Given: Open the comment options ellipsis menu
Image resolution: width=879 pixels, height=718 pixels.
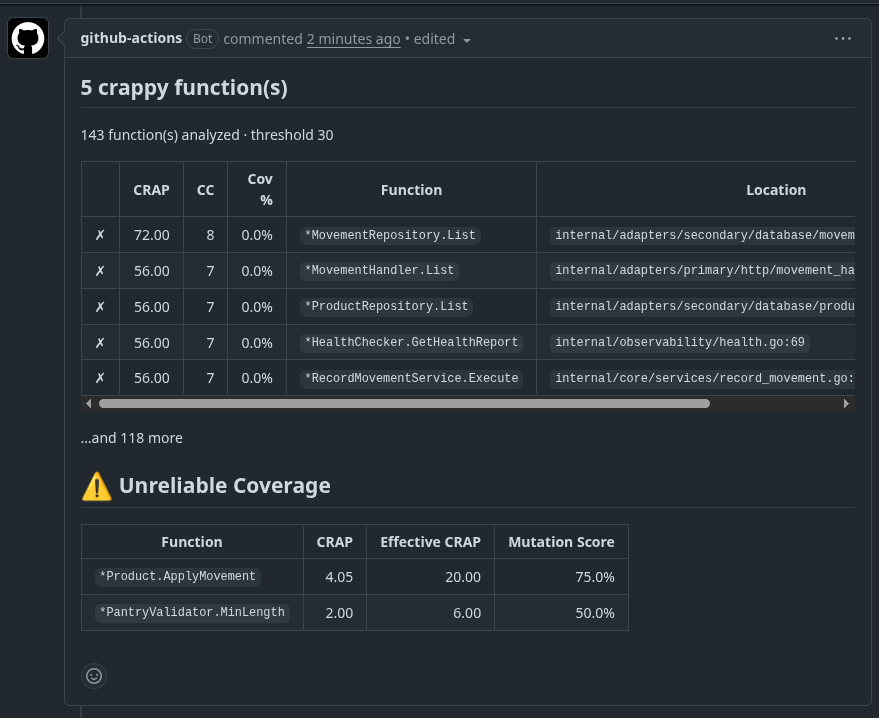Looking at the screenshot, I should tap(843, 39).
